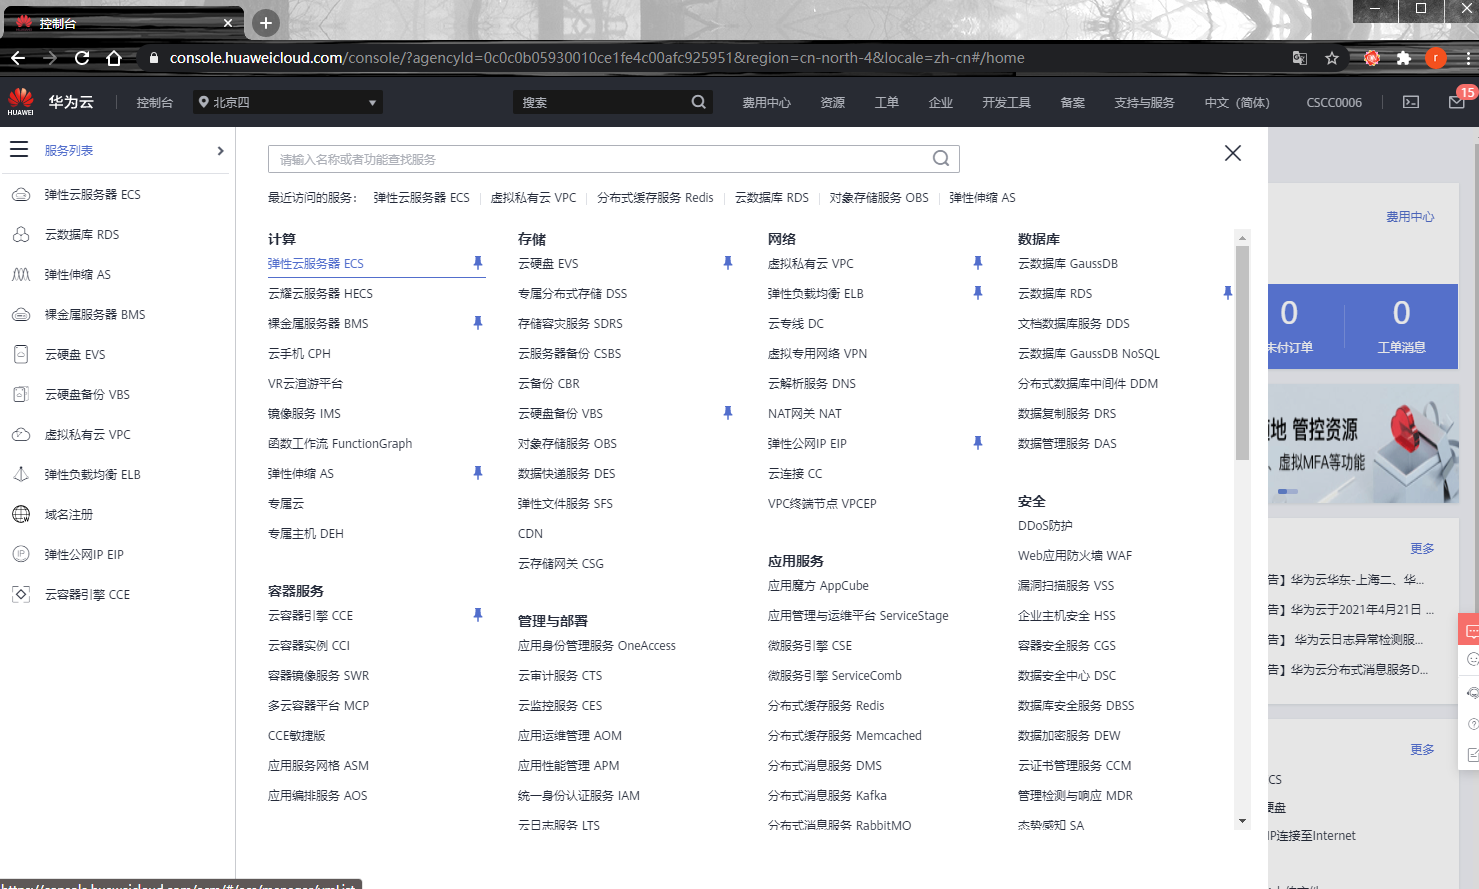Open recently visited 分布式缓存服务 Redis
The image size is (1479, 889).
(655, 198)
